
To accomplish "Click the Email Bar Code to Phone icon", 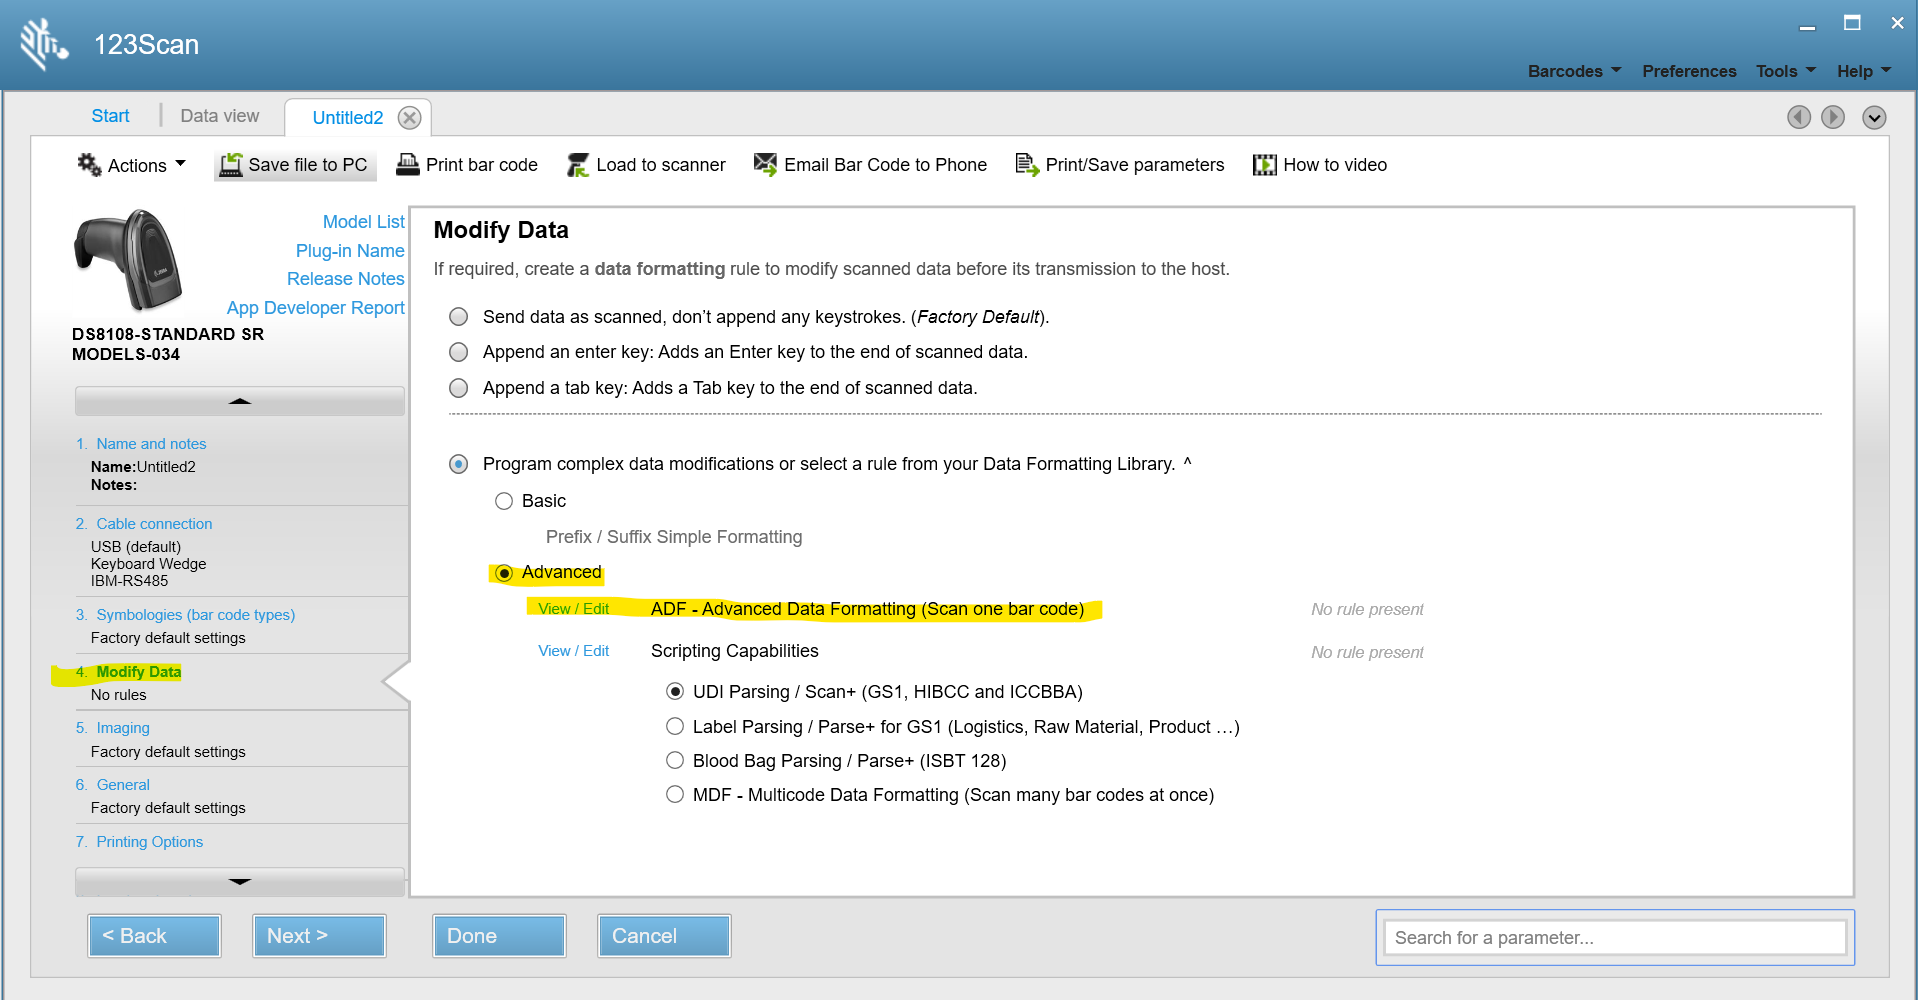I will click(765, 165).
